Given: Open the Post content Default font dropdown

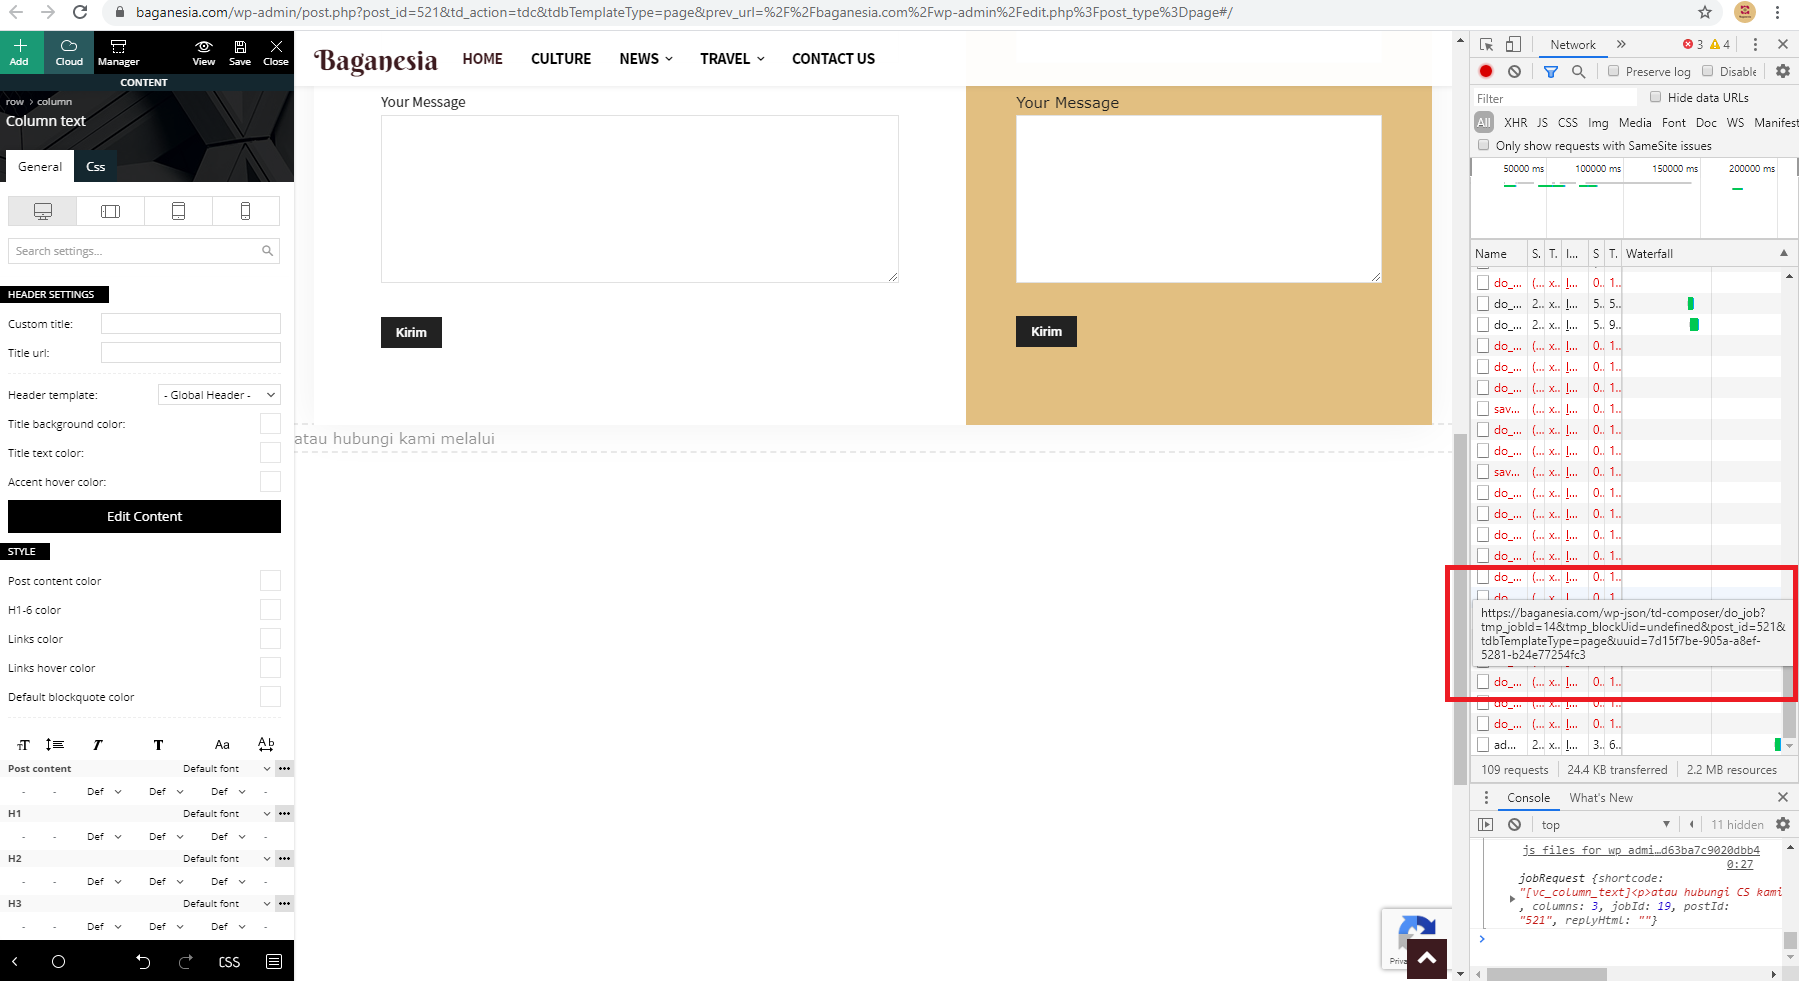Looking at the screenshot, I should click(x=226, y=769).
